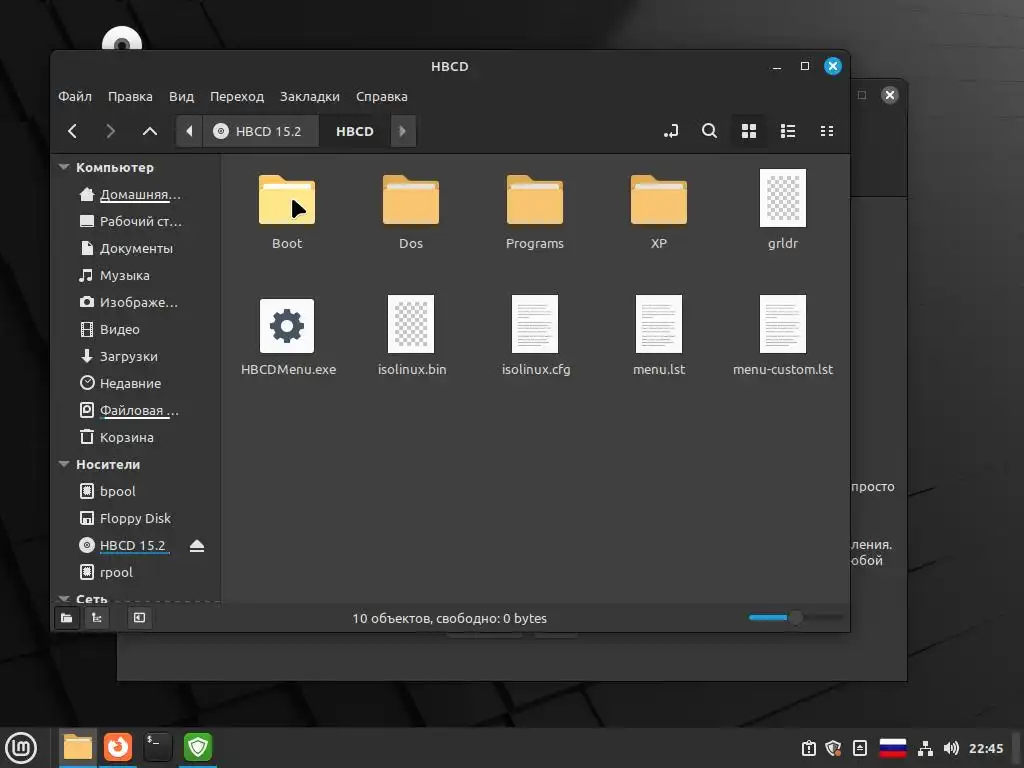Open the Boot folder
Viewport: 1024px width, 768px height.
tap(287, 200)
